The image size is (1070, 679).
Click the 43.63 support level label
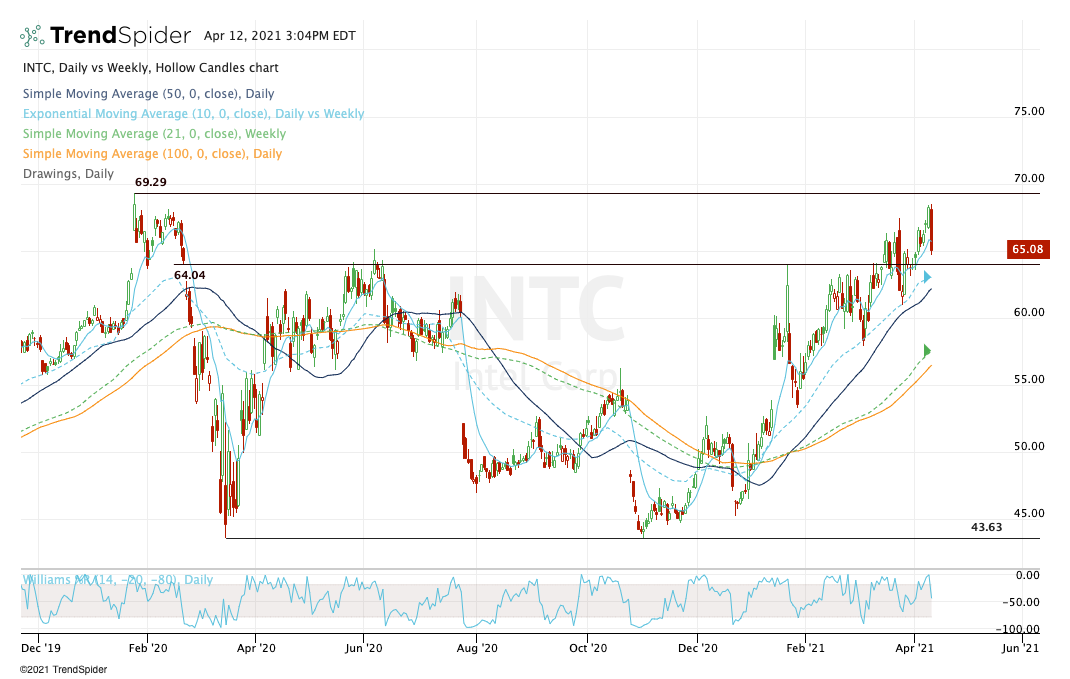point(987,527)
